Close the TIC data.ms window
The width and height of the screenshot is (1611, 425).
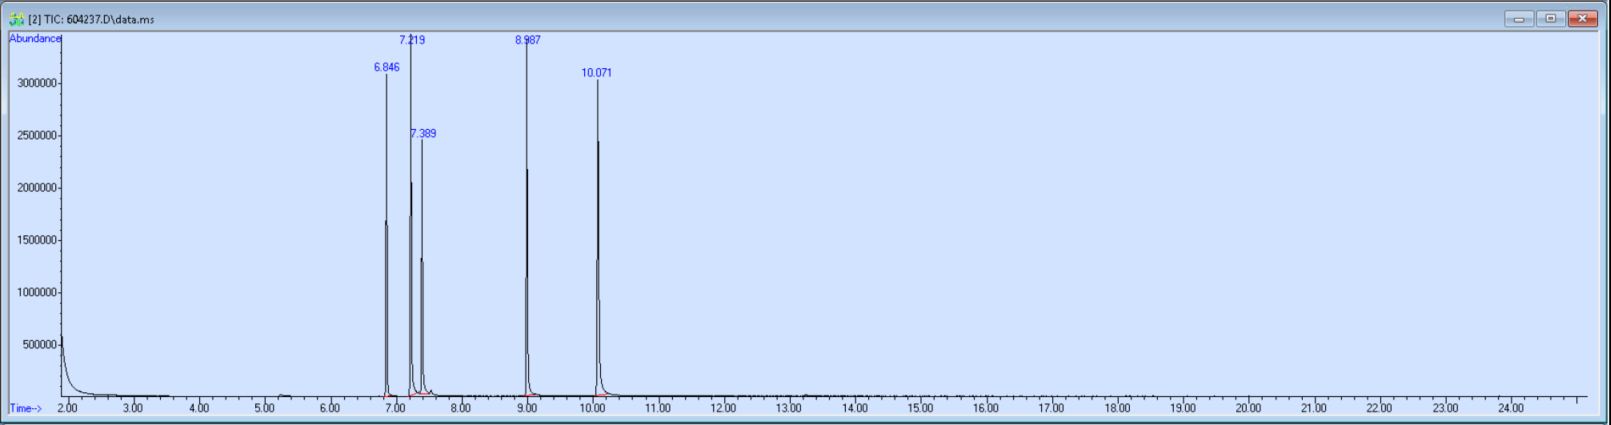click(x=1582, y=19)
